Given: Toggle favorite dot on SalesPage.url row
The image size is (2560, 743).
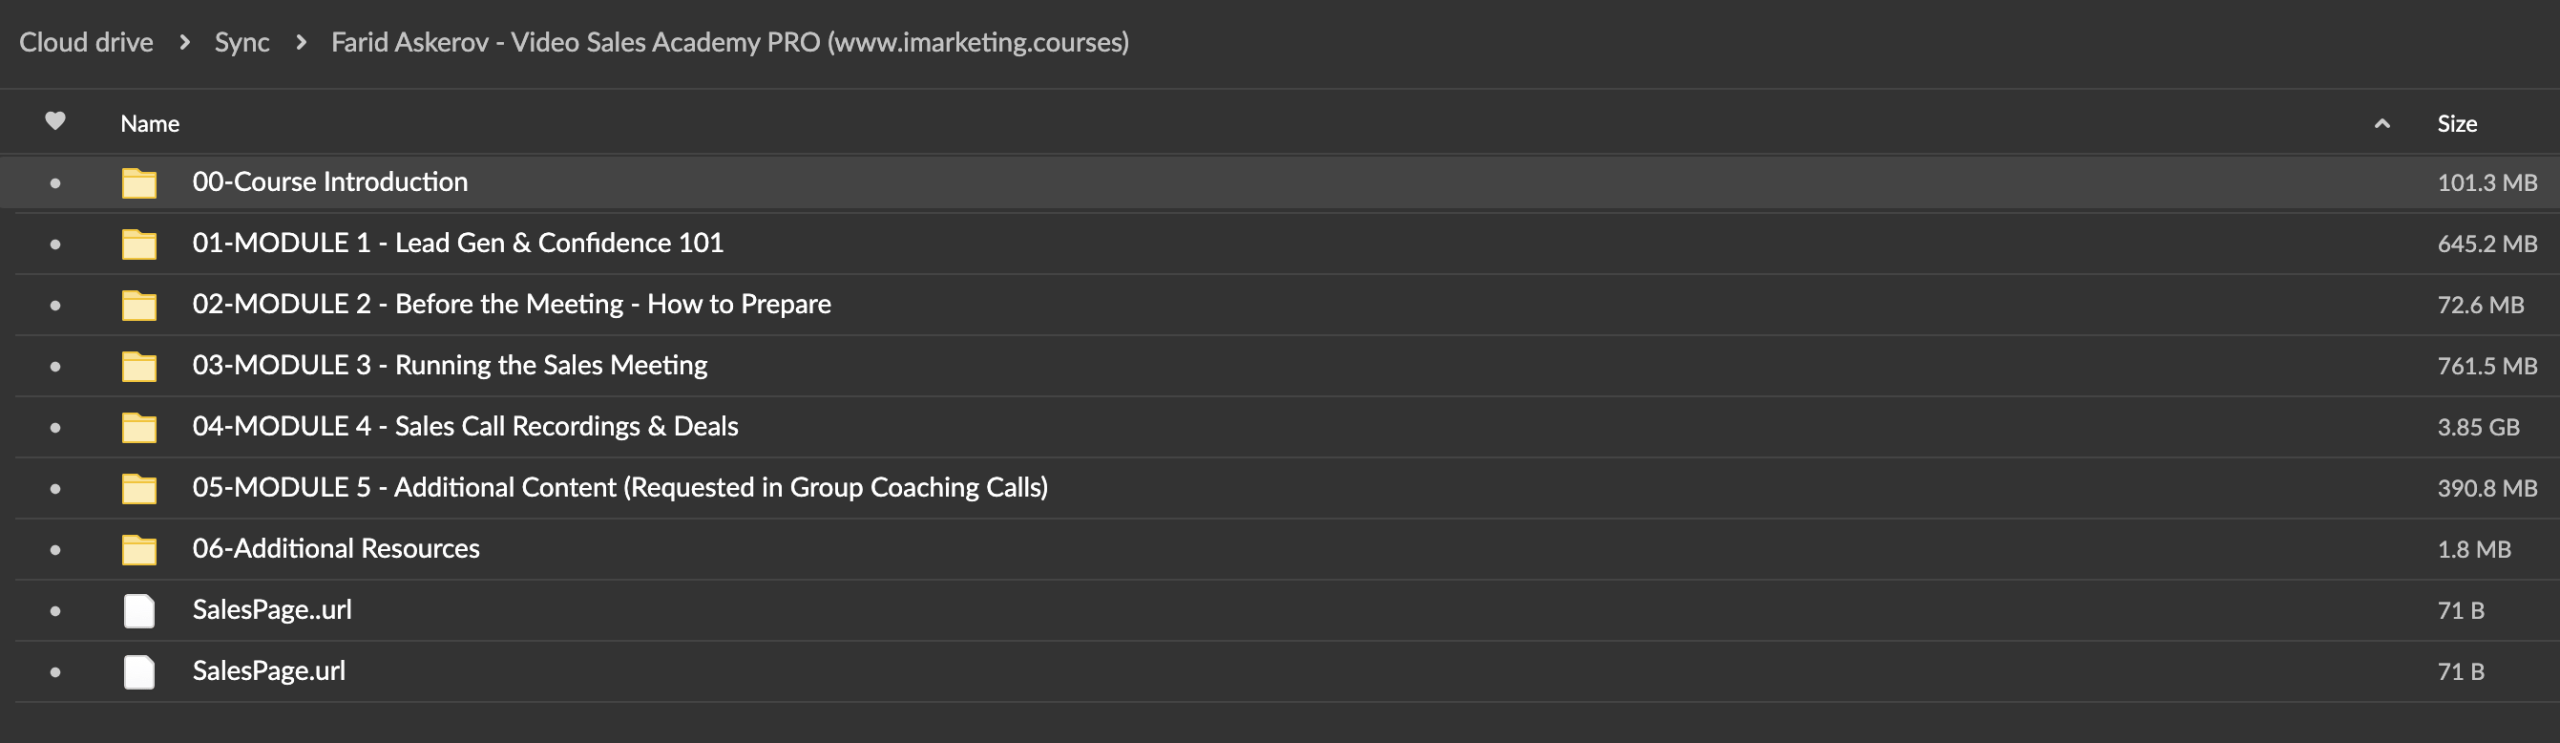Looking at the screenshot, I should point(55,671).
